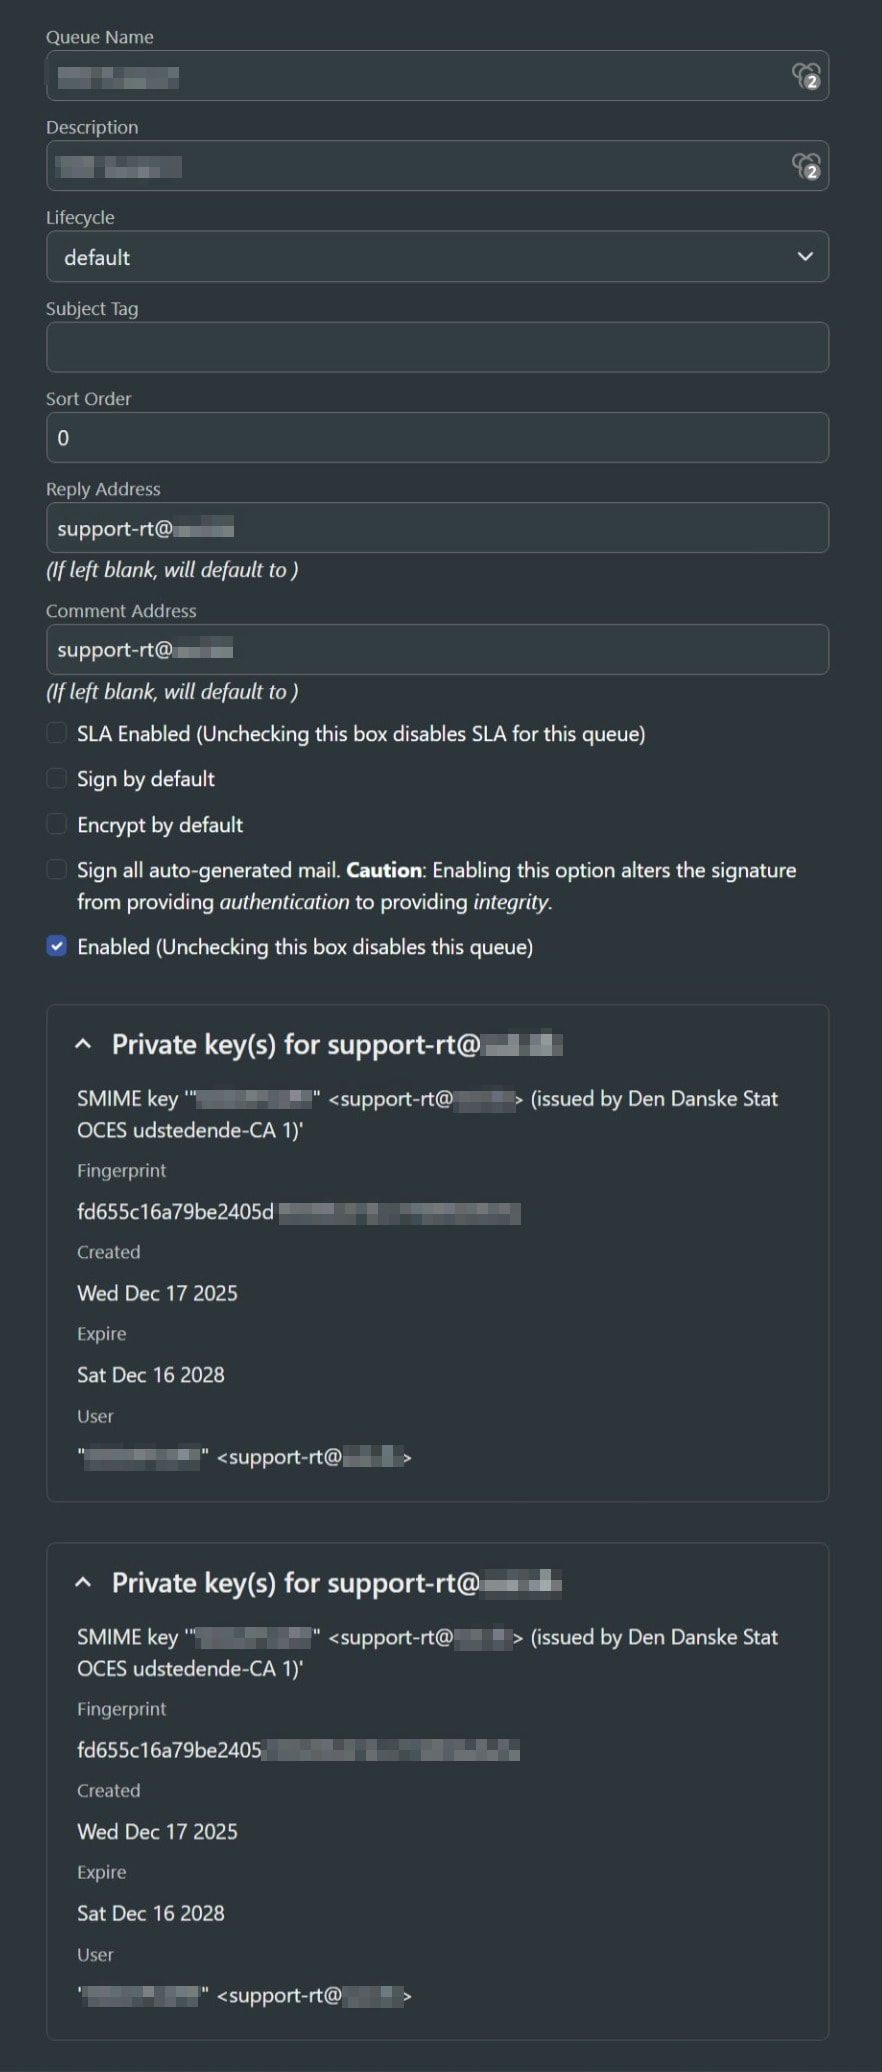Focus the Queue Name text field

tap(420, 76)
